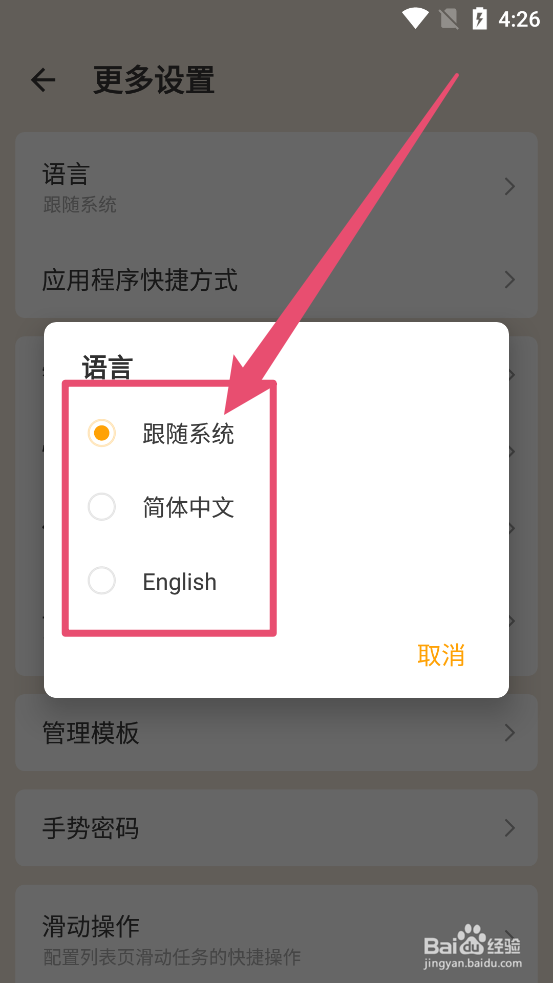Tap the 应用程序快捷方式 entry

276,280
